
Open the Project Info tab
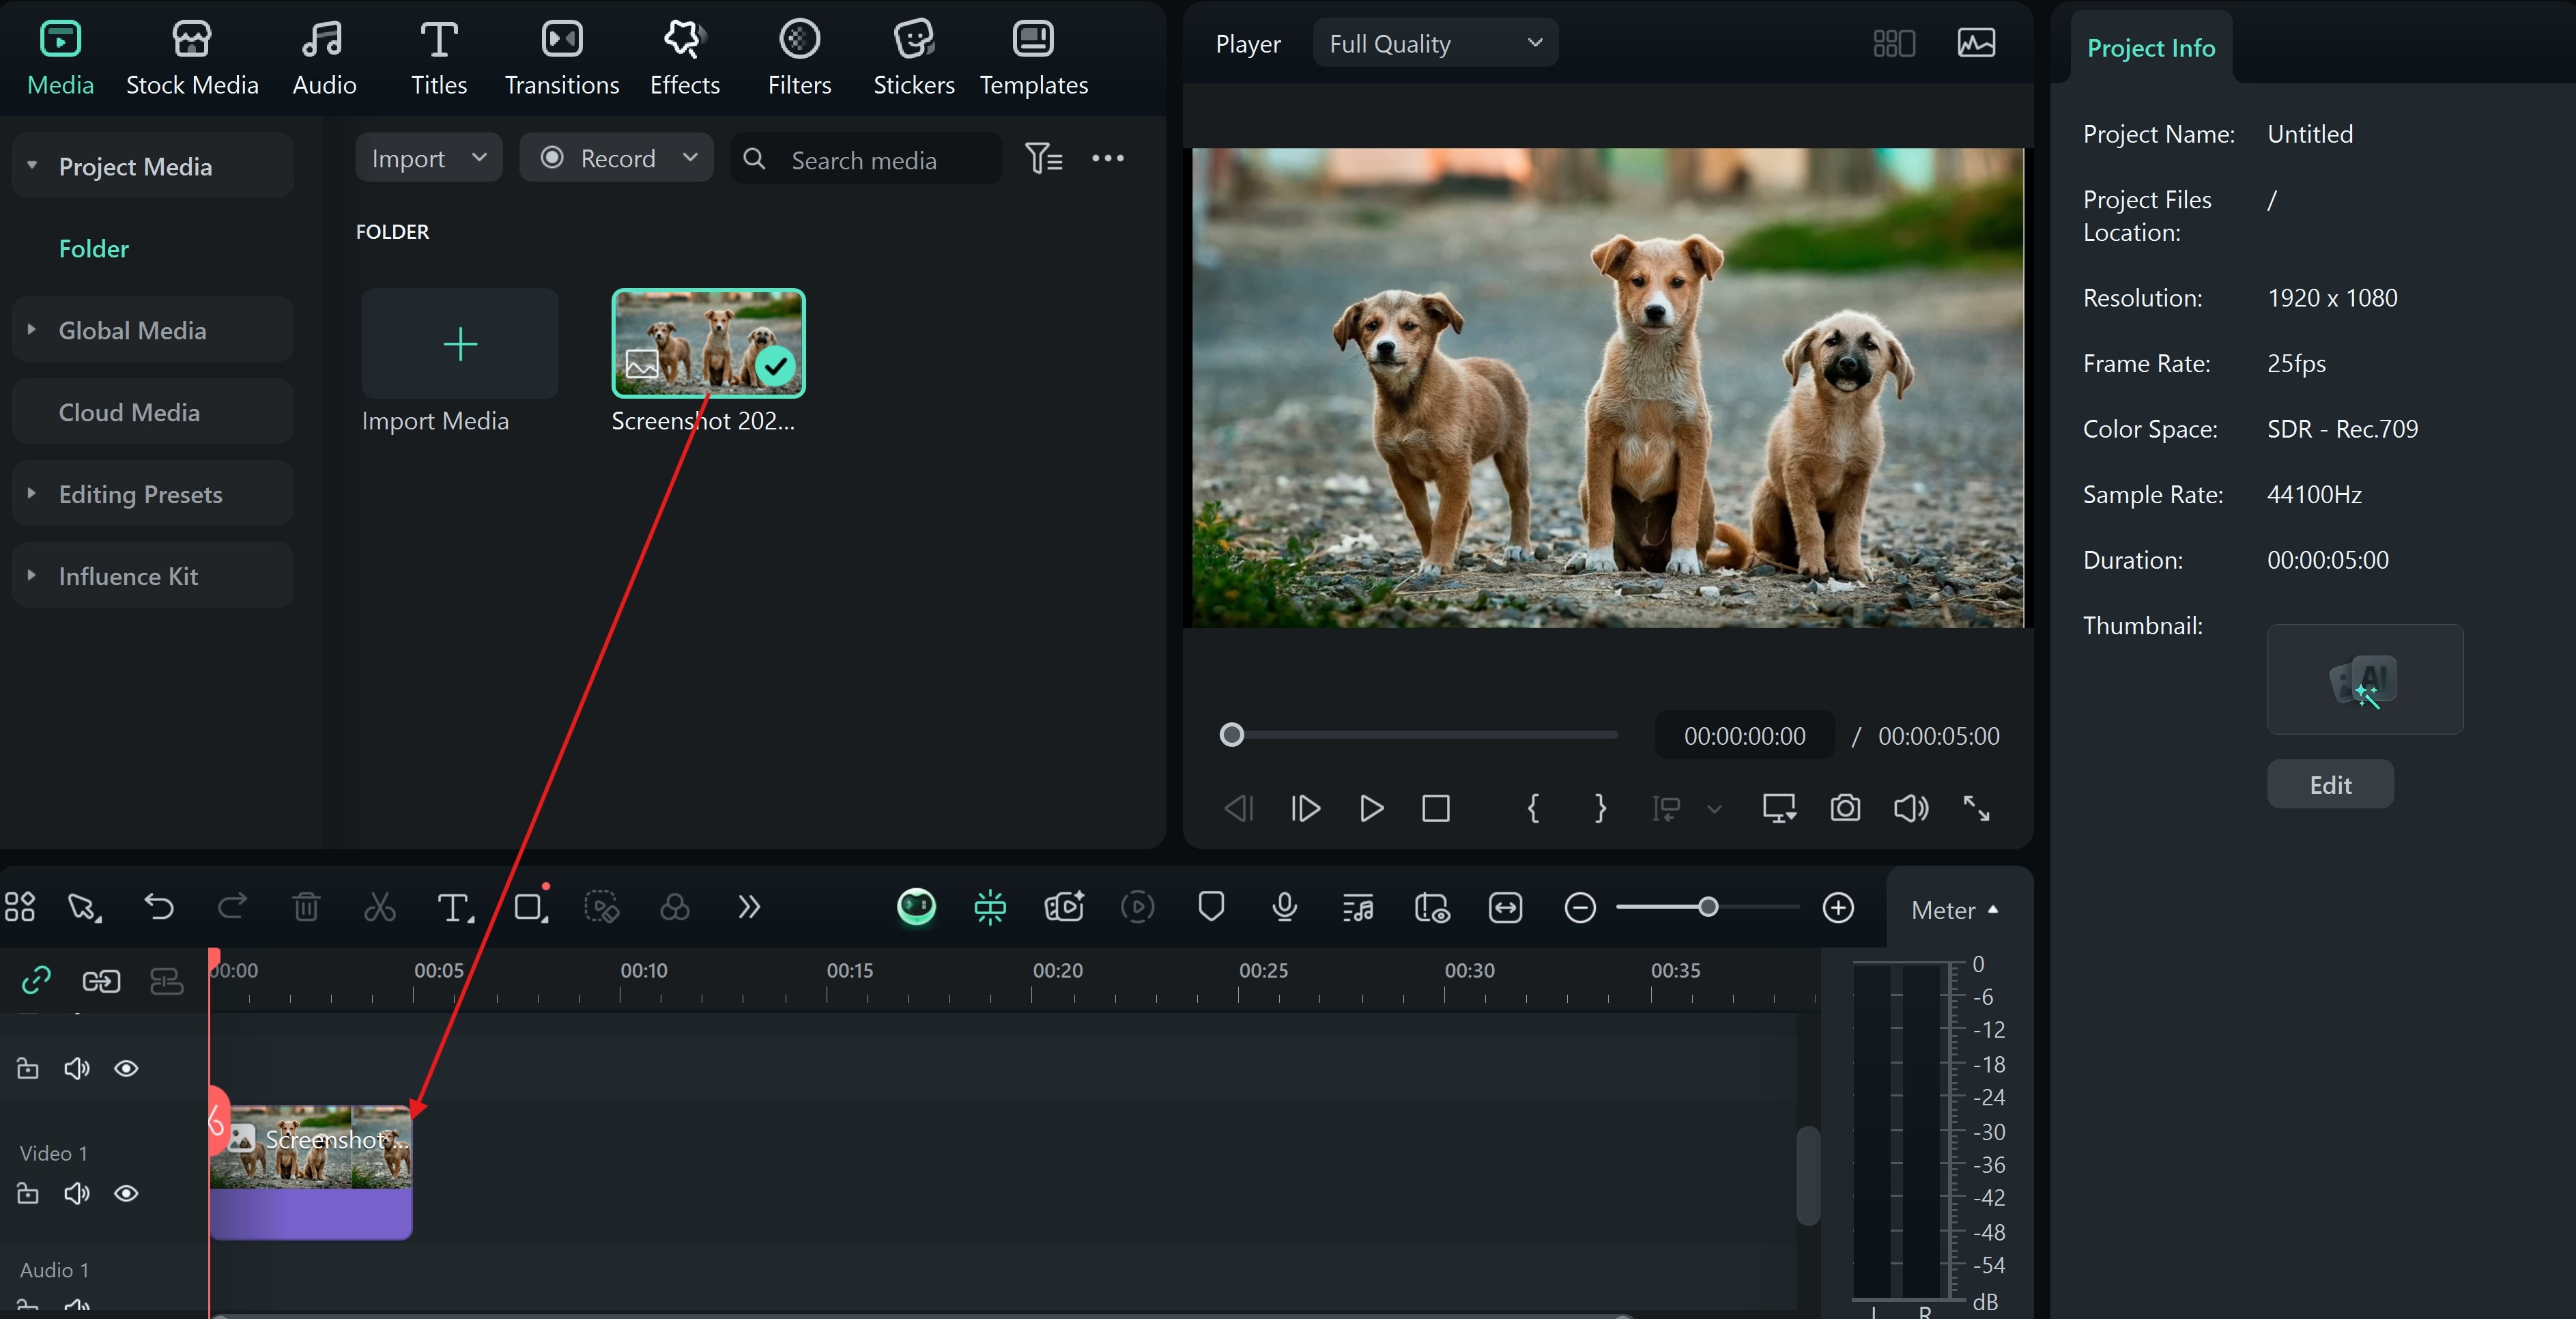tap(2151, 47)
